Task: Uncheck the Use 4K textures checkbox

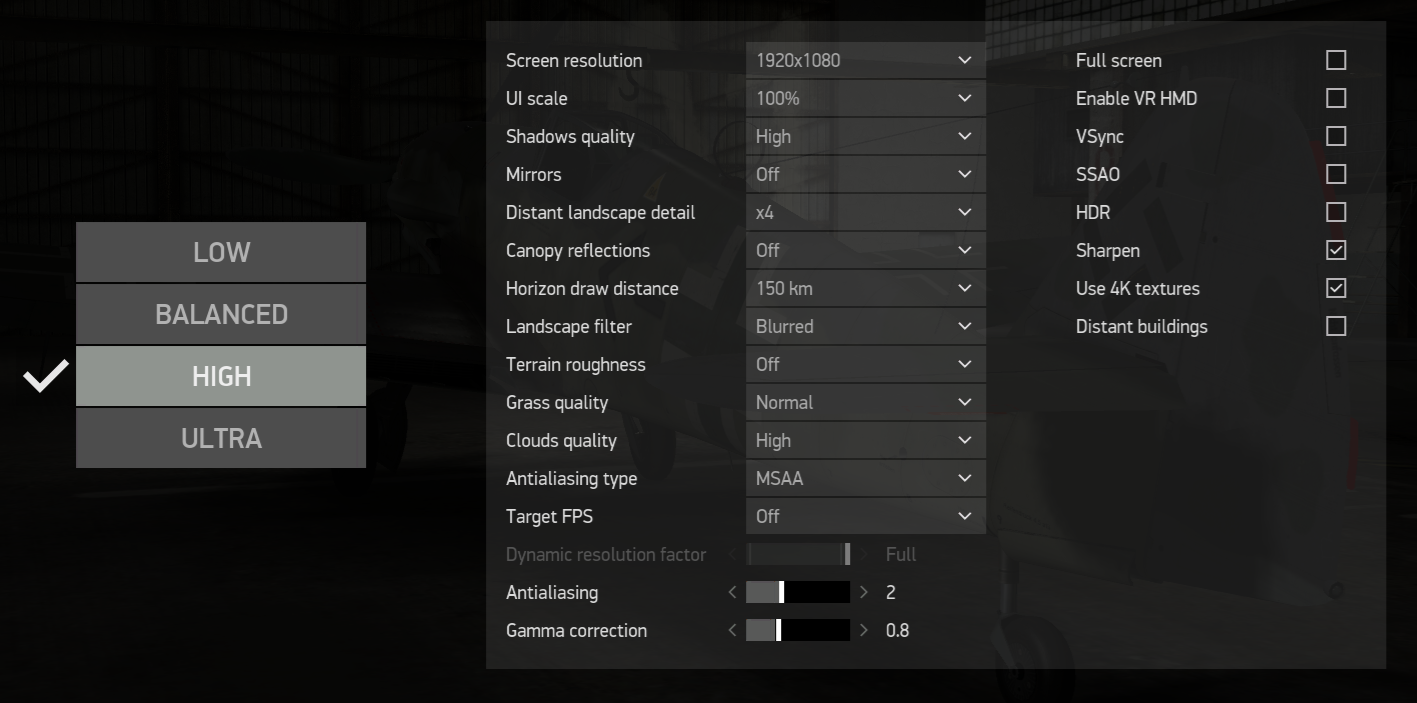Action: coord(1336,288)
